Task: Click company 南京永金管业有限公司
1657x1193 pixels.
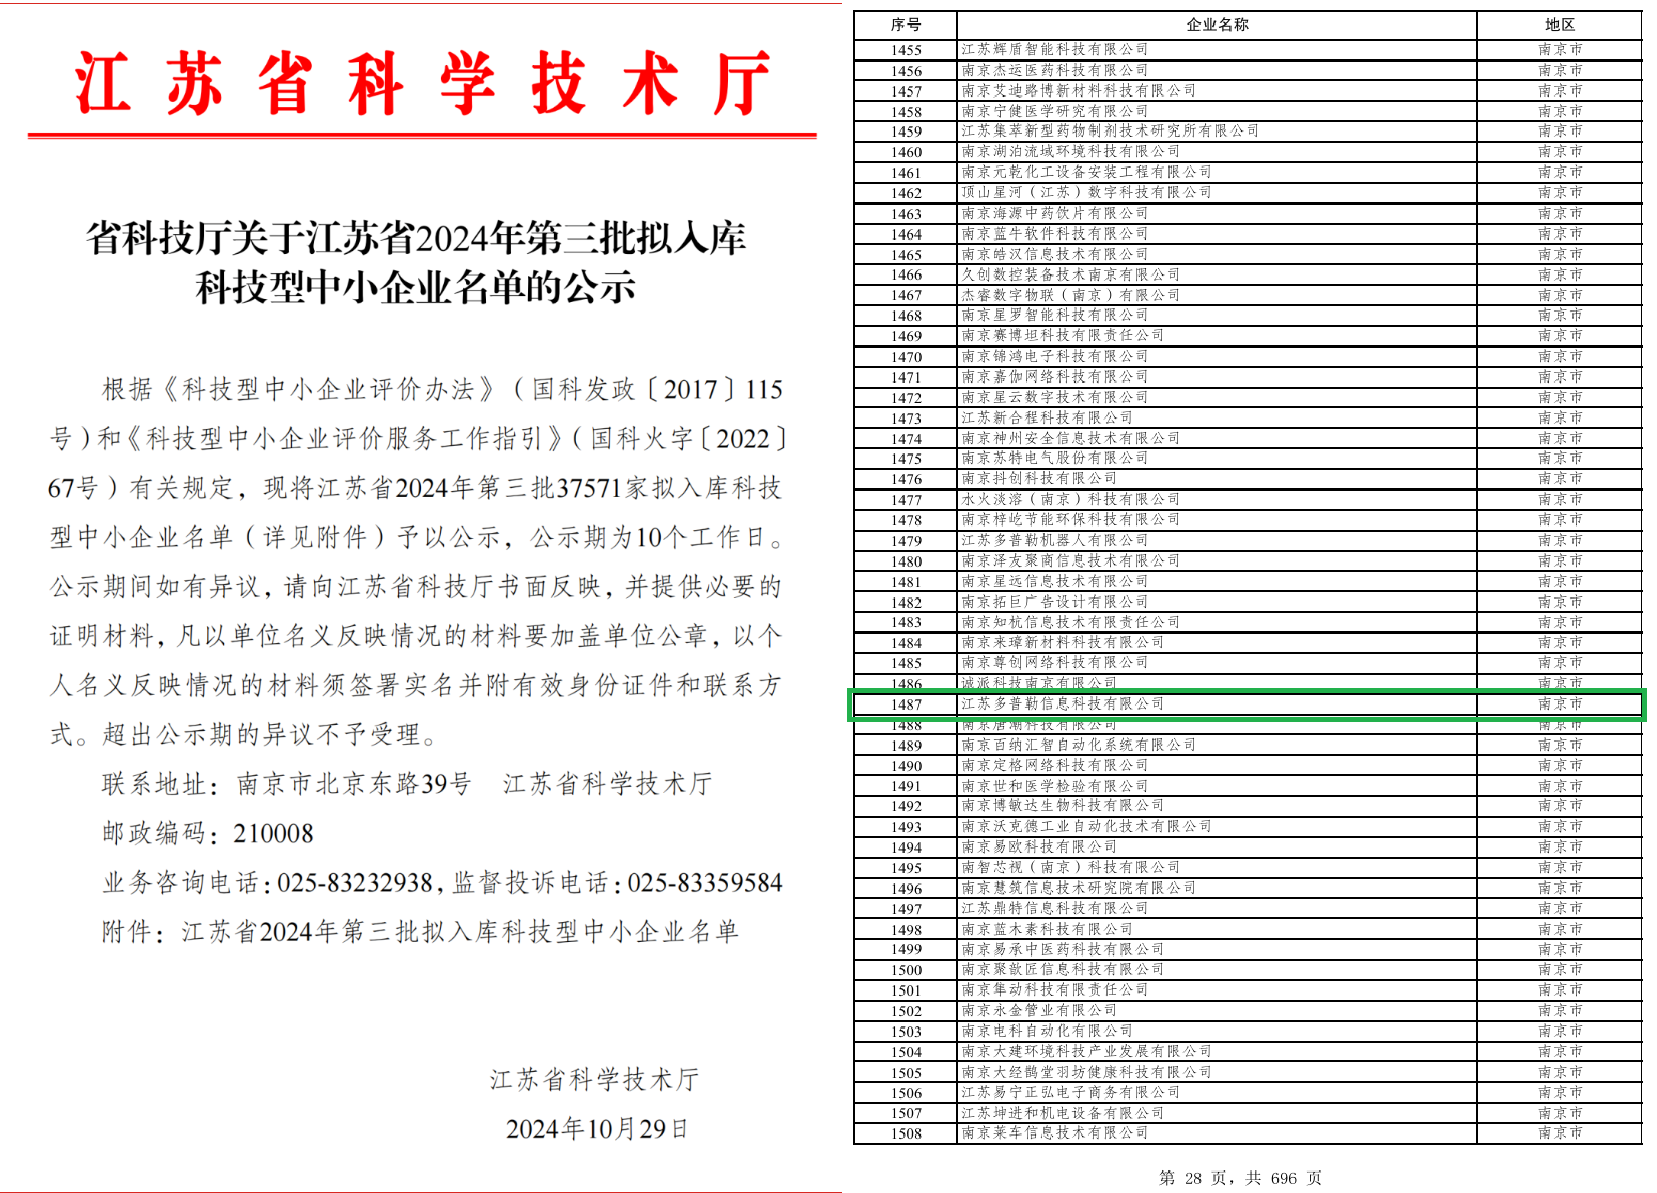Action: (1039, 1010)
